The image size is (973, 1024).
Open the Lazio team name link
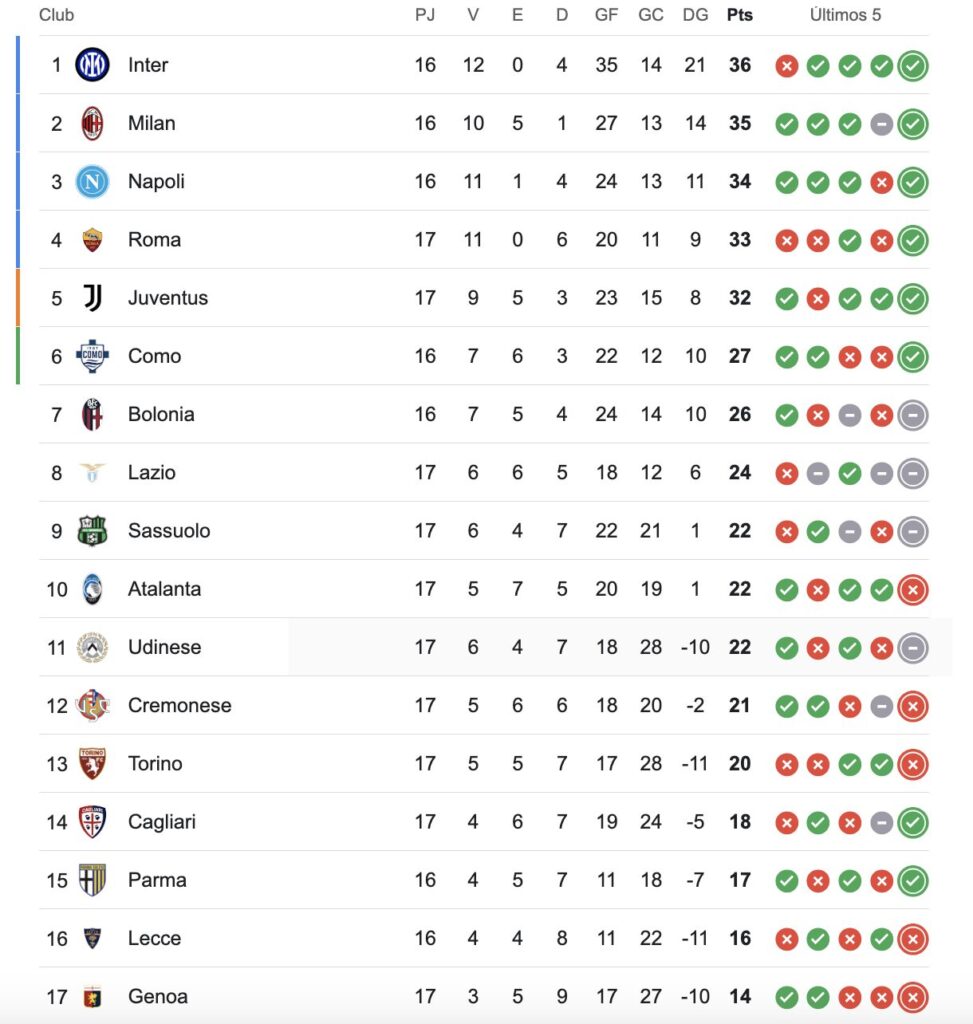pos(151,473)
